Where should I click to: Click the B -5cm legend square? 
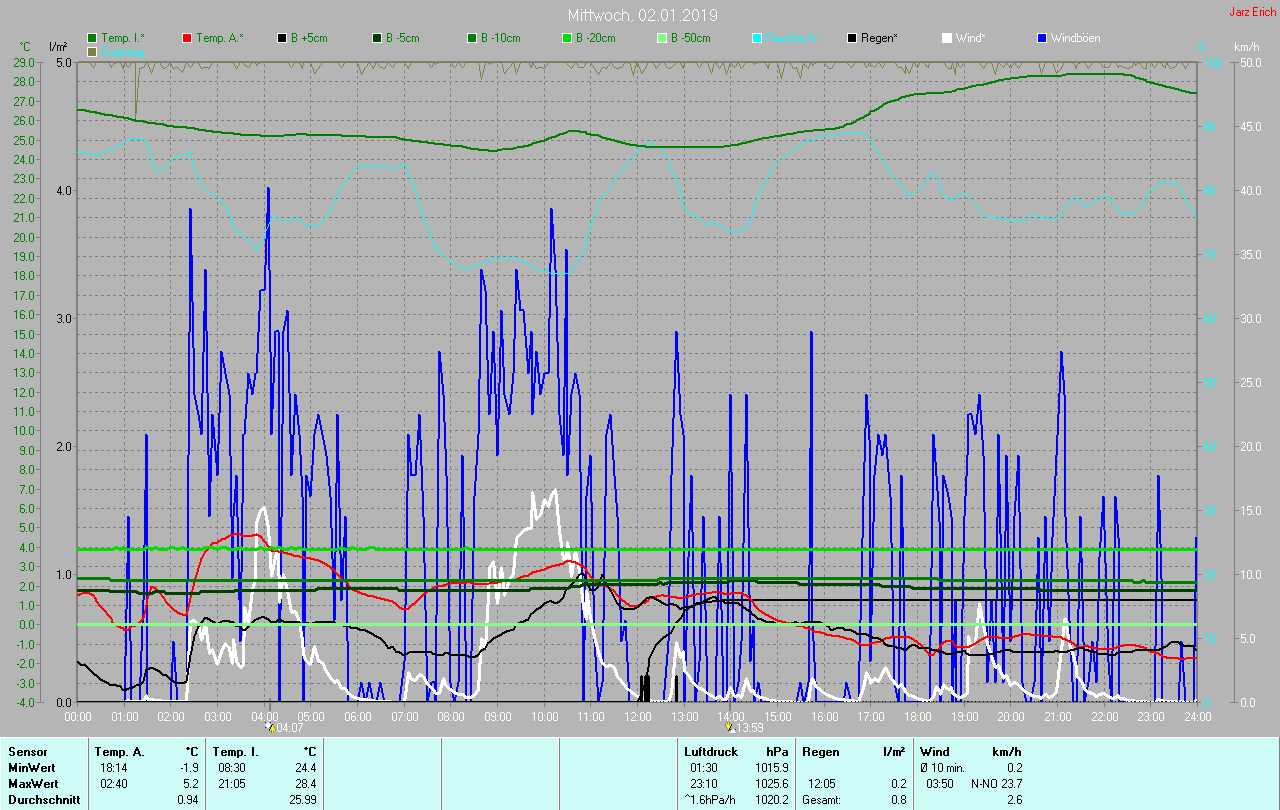click(x=377, y=38)
